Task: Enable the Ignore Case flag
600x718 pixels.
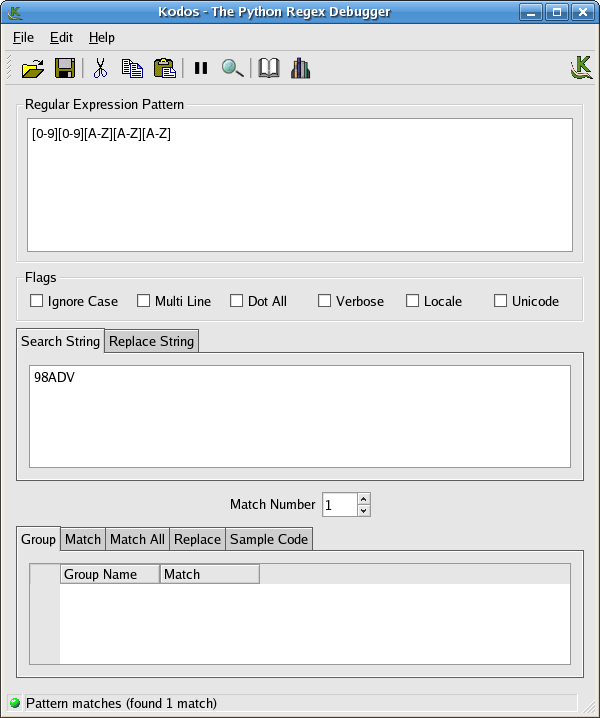Action: pos(36,301)
